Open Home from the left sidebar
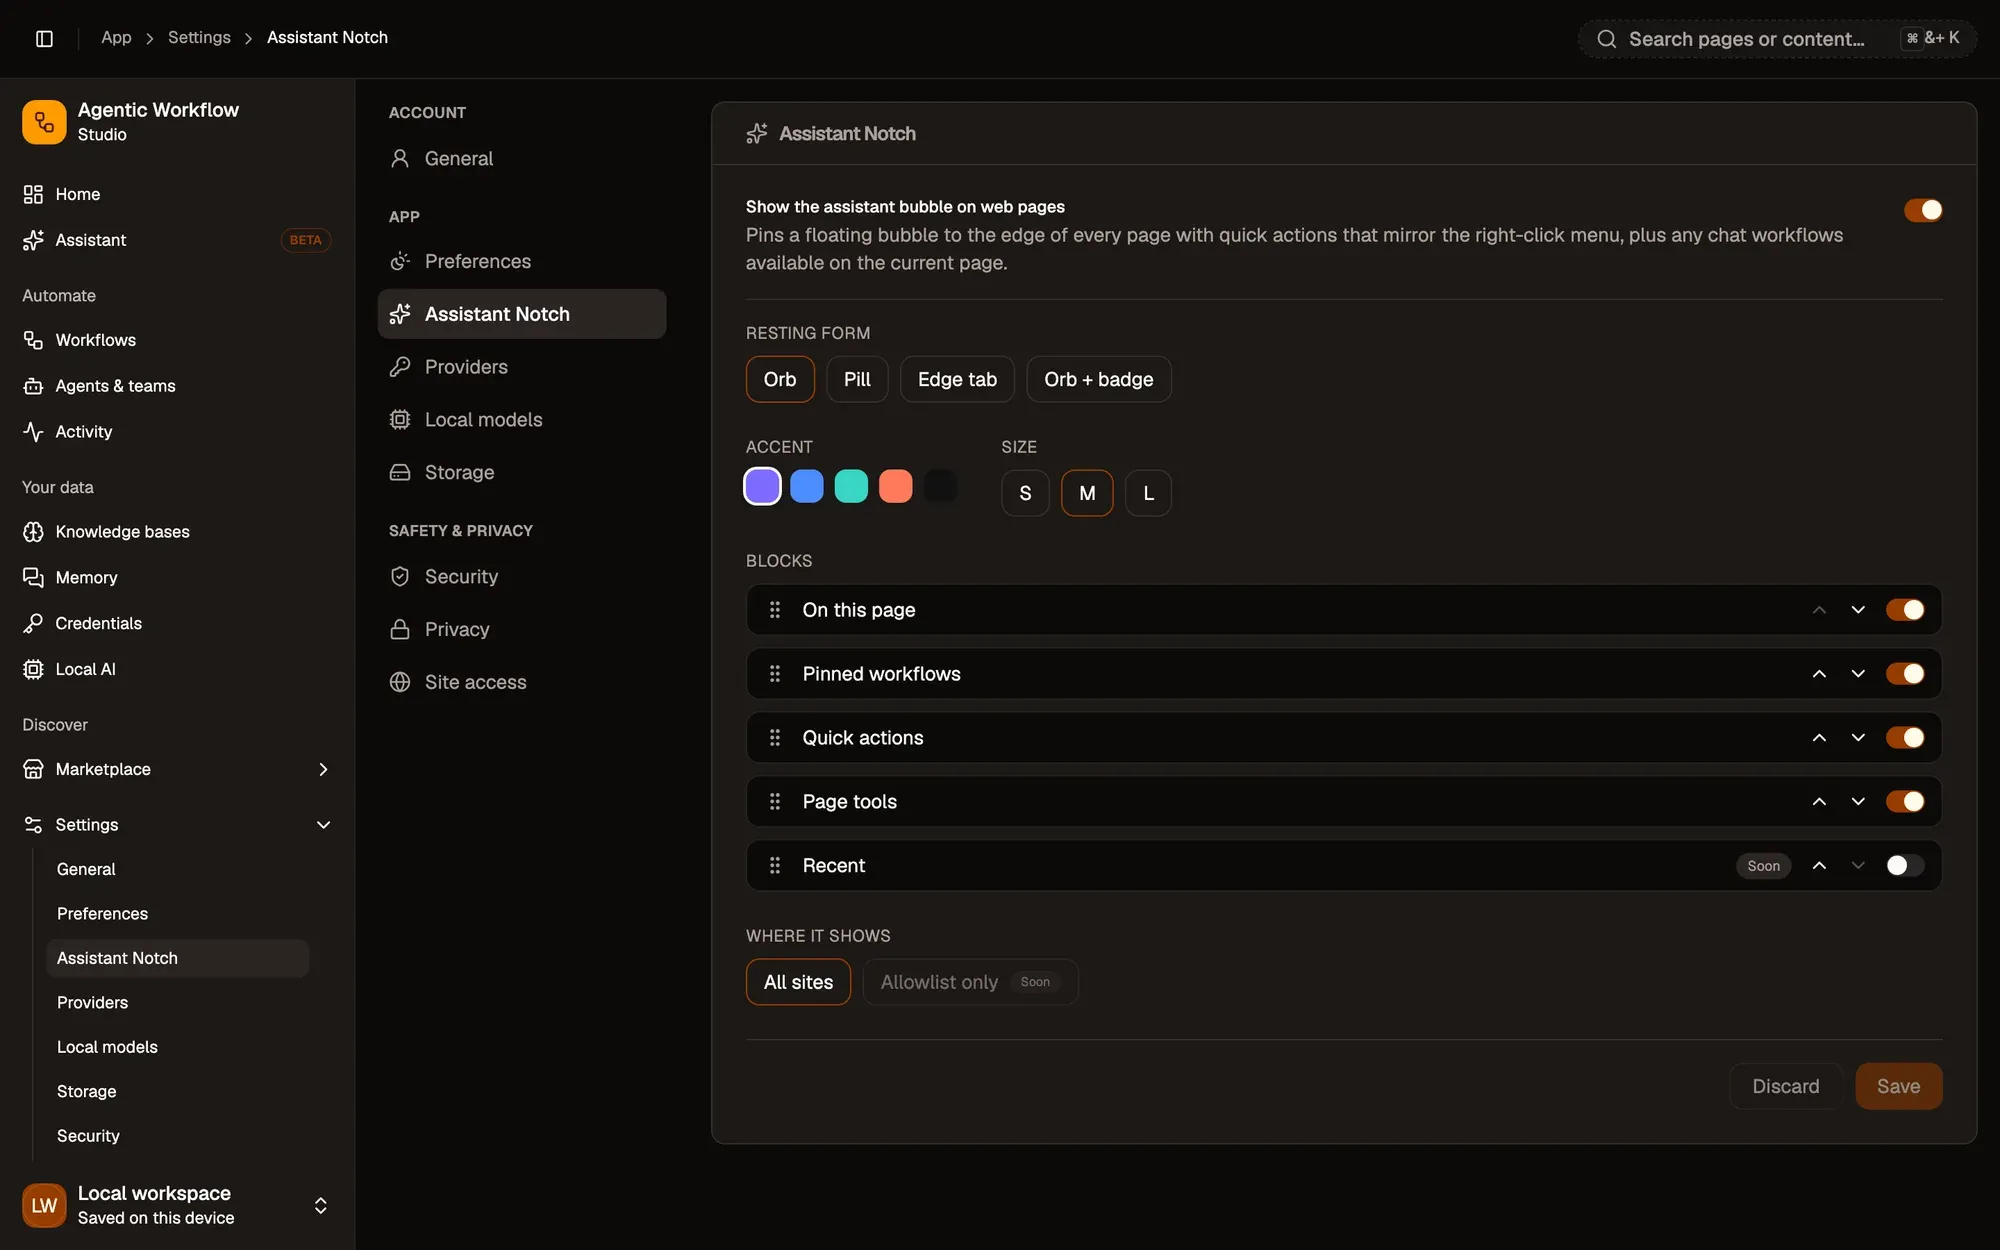This screenshot has height=1250, width=2000. coord(177,194)
